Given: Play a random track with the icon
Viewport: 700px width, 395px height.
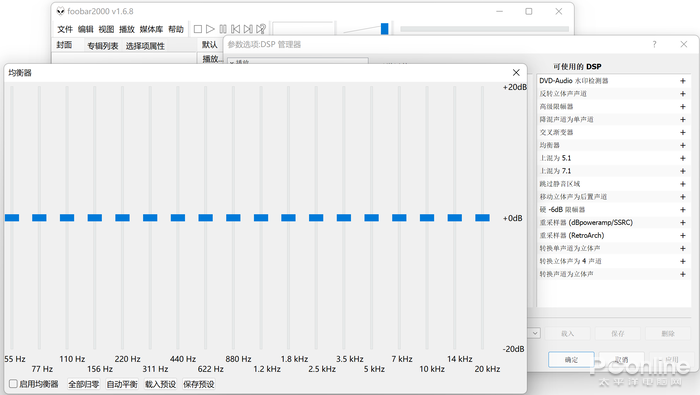Looking at the screenshot, I should click(x=261, y=29).
